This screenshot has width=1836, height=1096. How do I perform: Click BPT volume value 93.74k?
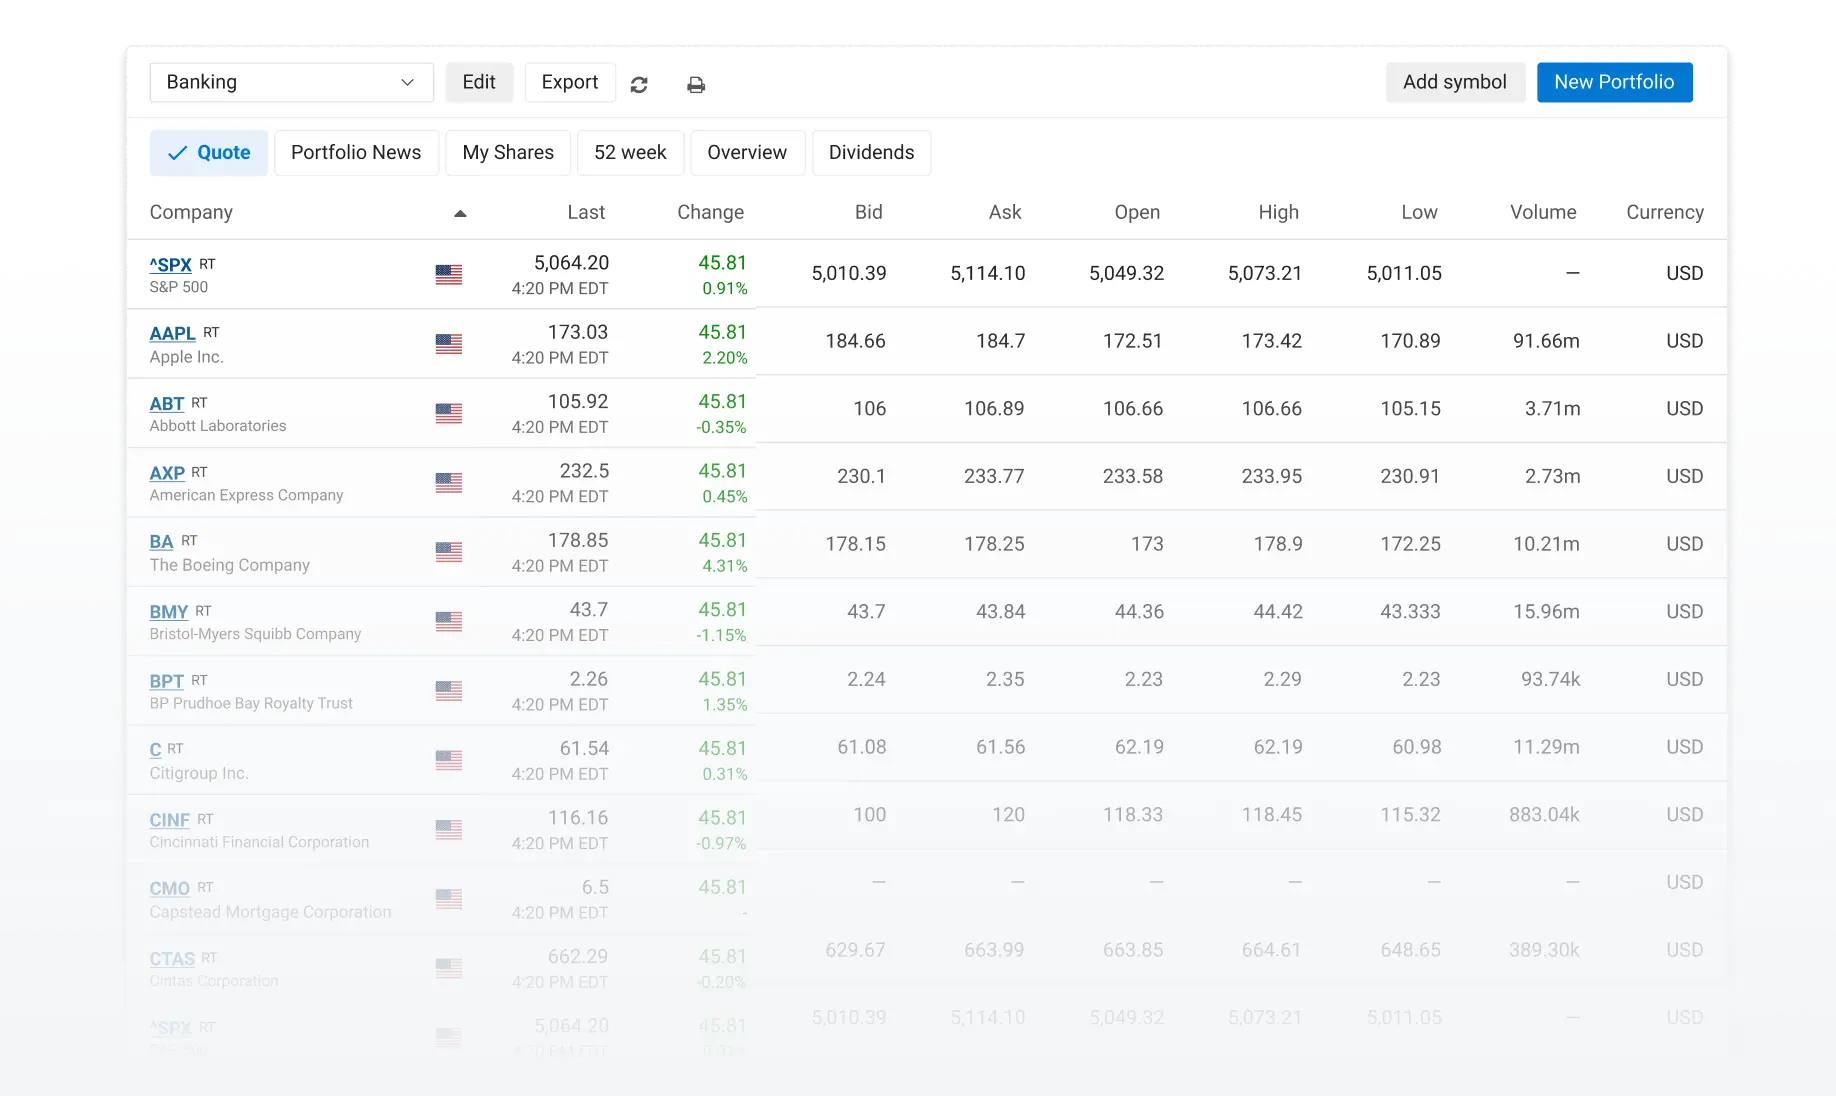[x=1551, y=679]
